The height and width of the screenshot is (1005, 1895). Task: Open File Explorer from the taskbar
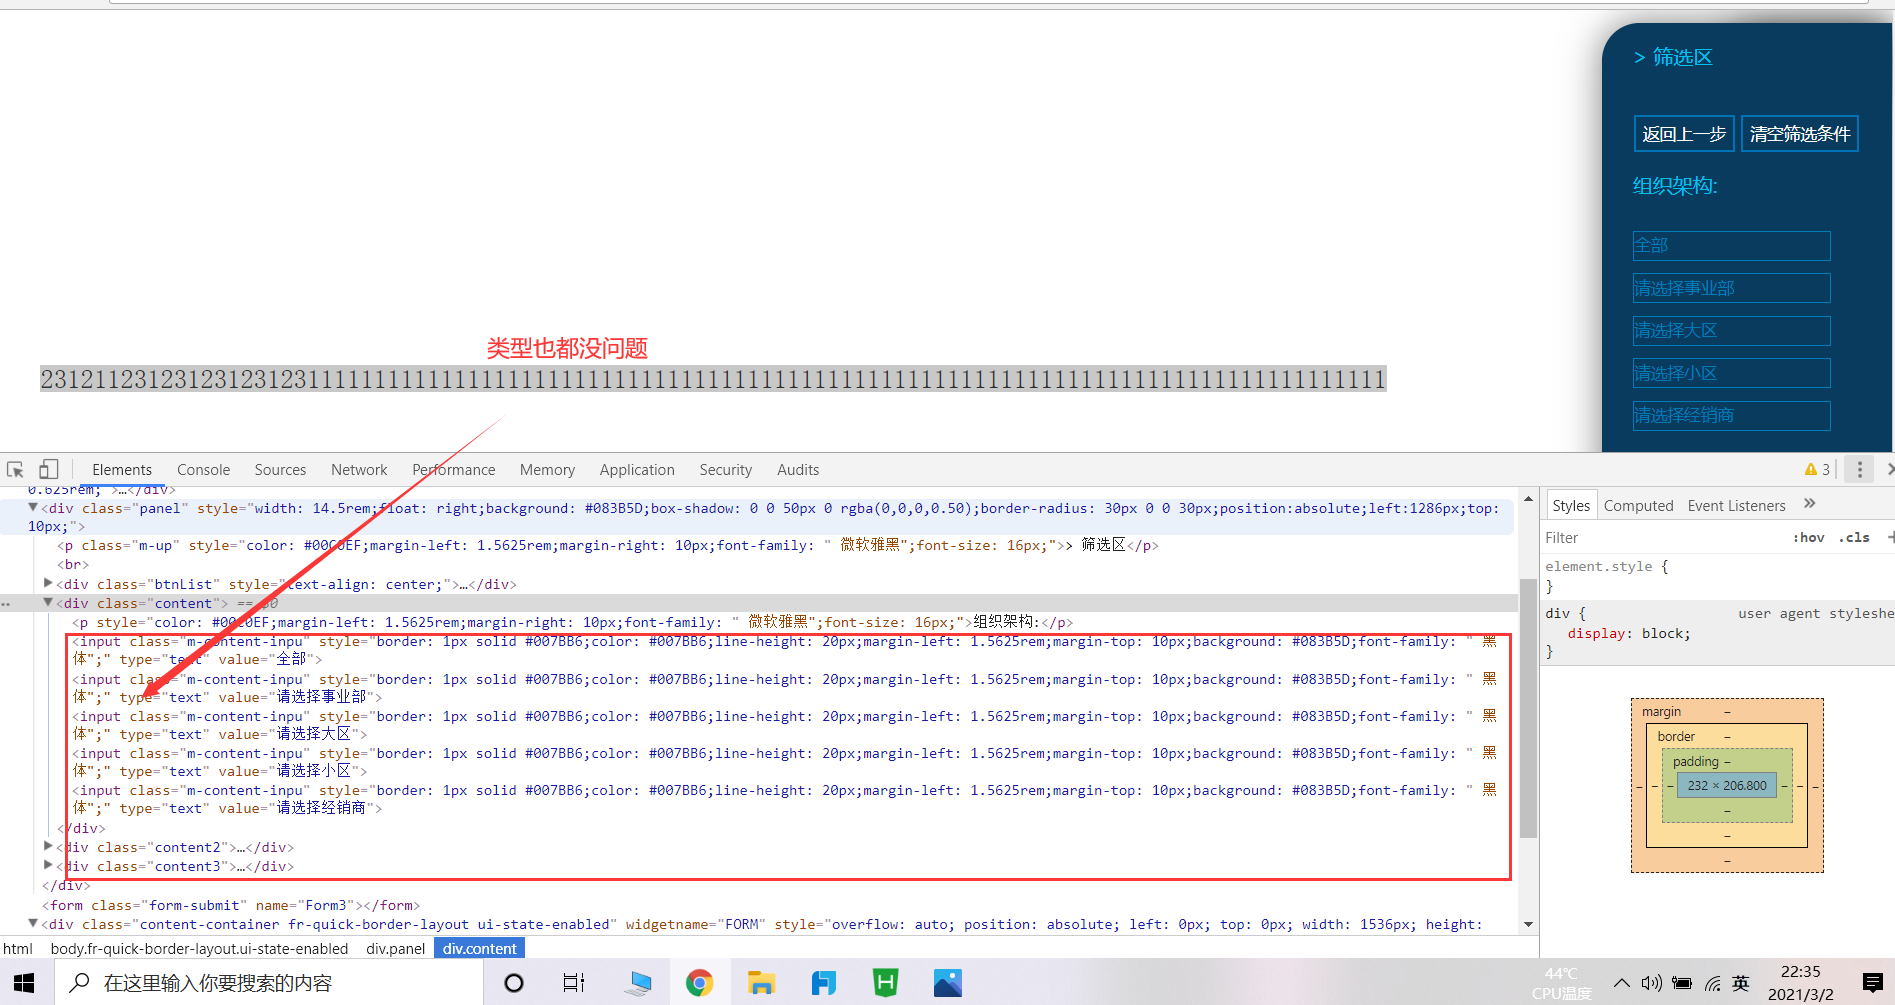coord(761,983)
